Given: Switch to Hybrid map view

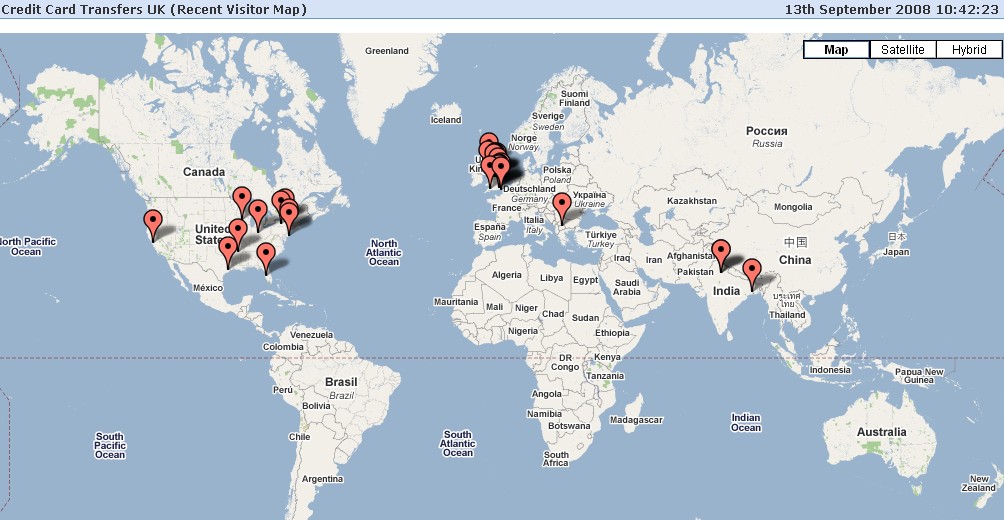Looking at the screenshot, I should pyautogui.click(x=968, y=50).
